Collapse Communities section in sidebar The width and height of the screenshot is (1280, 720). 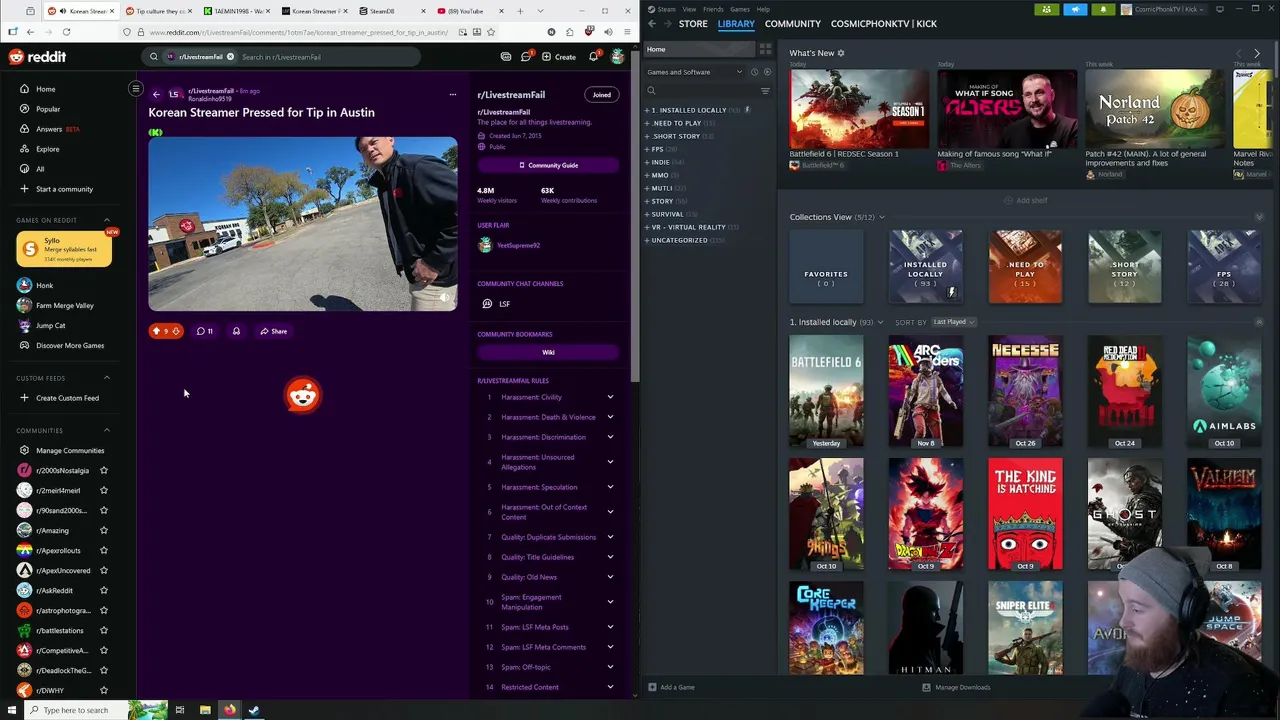107,430
